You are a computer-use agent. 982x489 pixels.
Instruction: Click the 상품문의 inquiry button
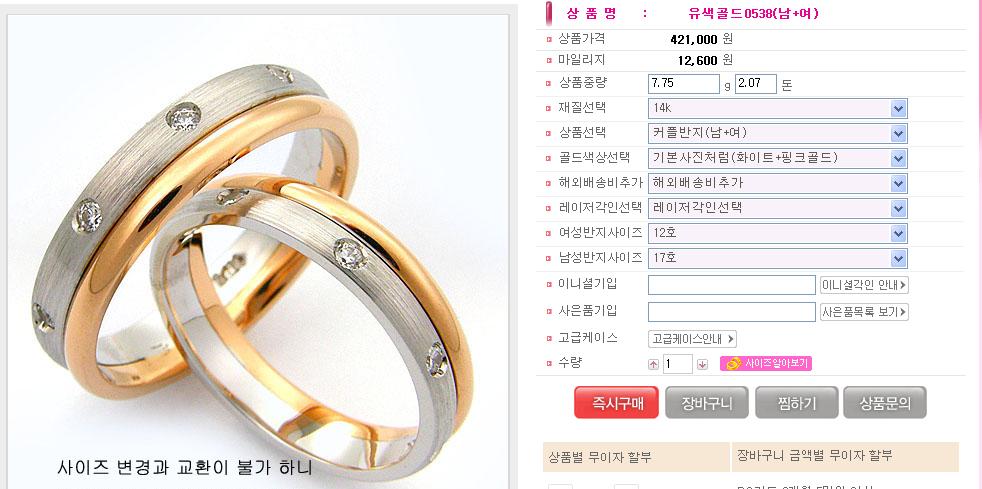[x=884, y=403]
